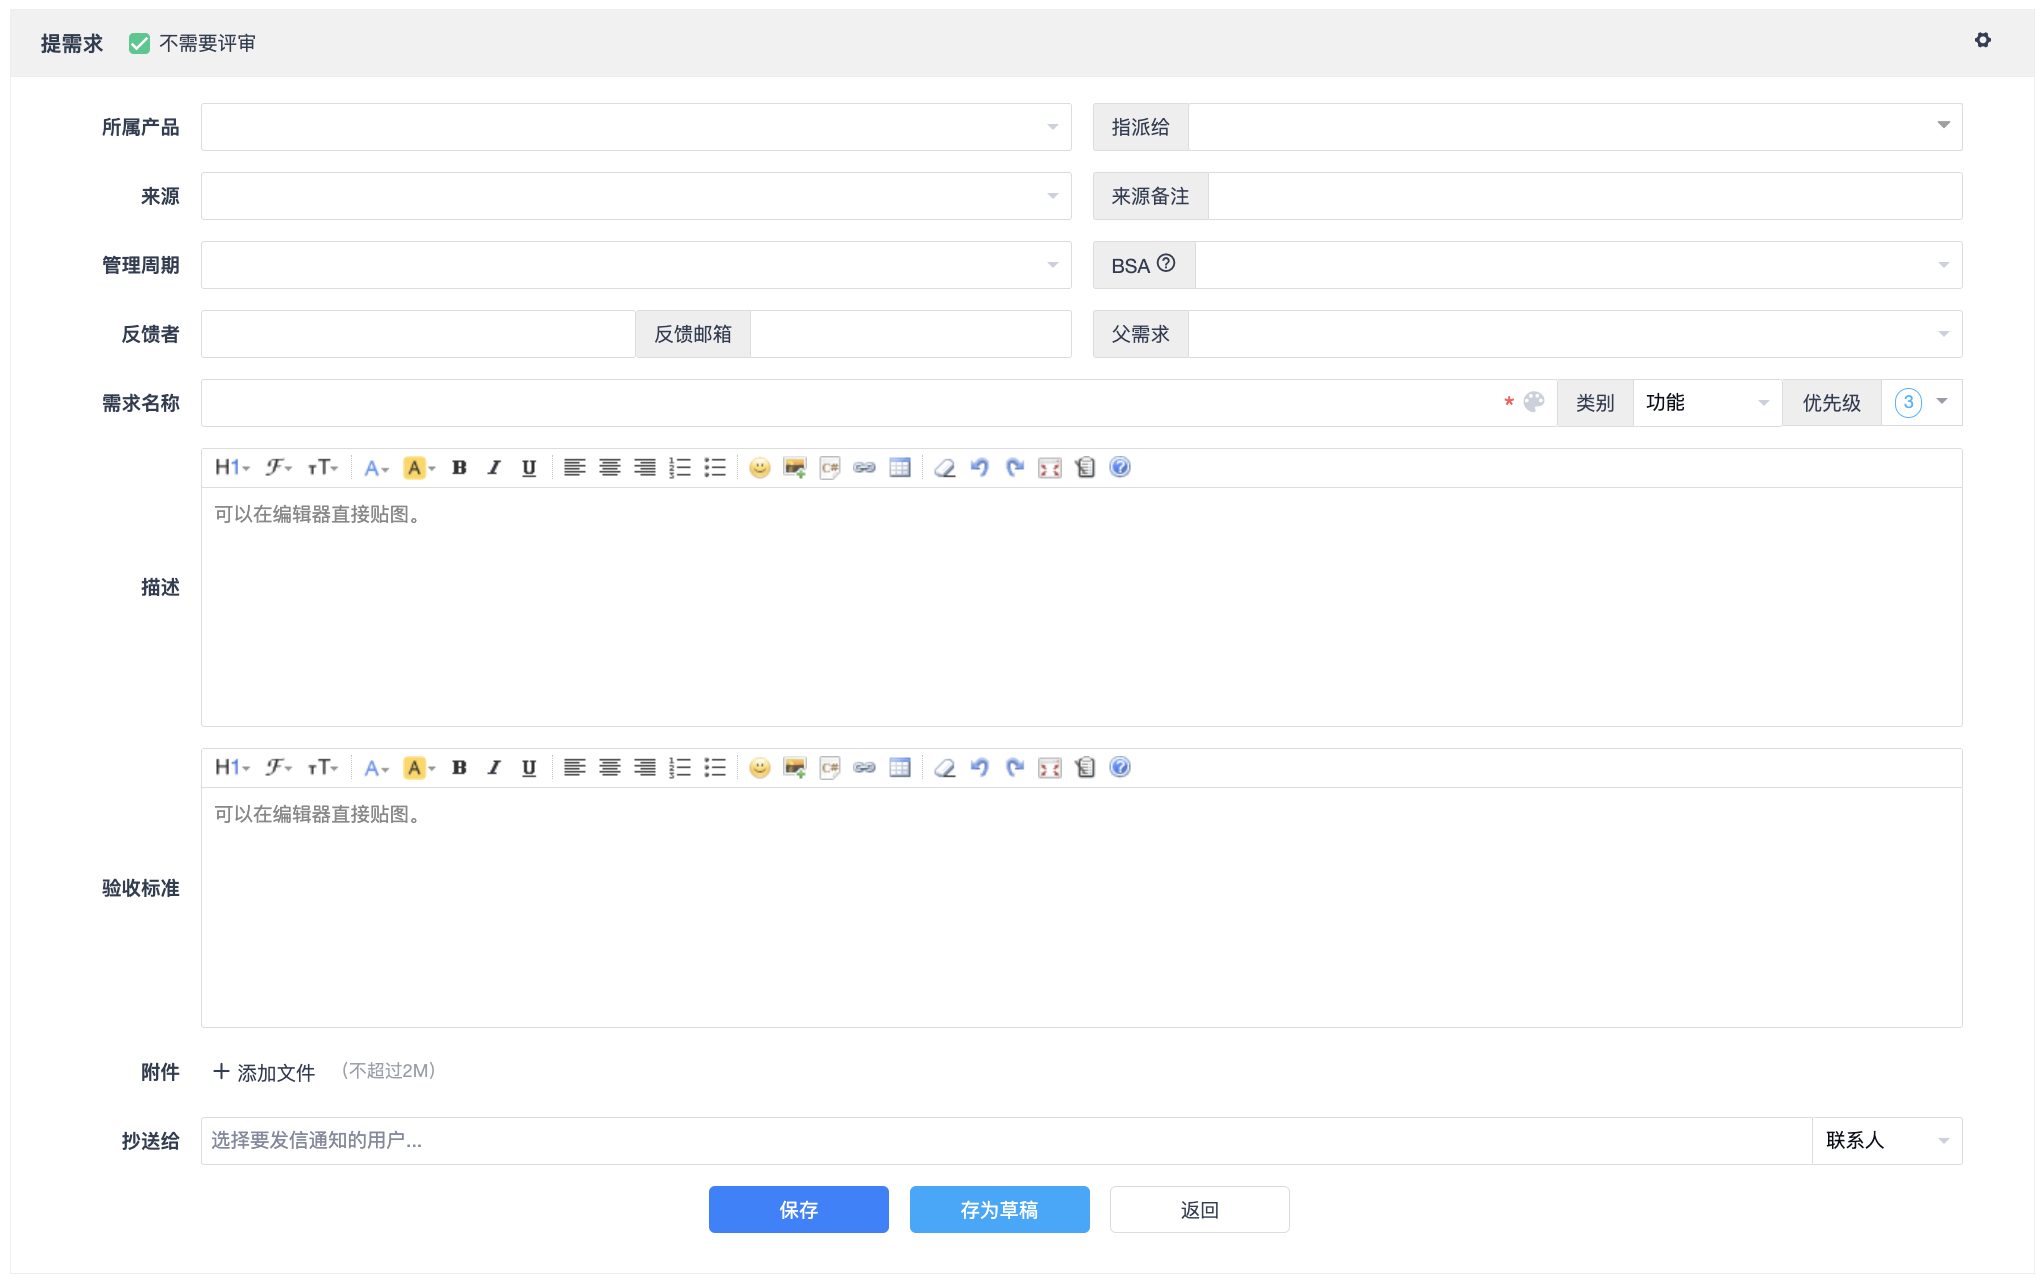2044x1286 pixels.
Task: Open settings gear at top right
Action: click(x=1983, y=40)
